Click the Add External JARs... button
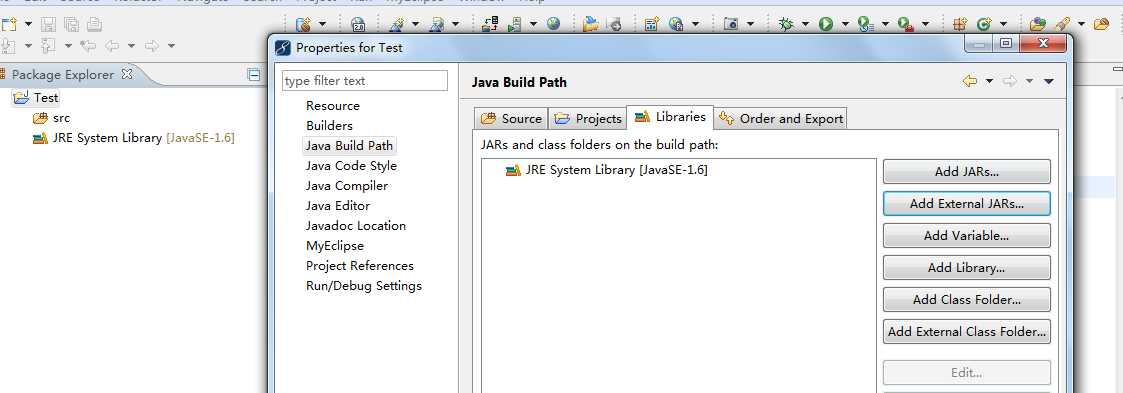Image resolution: width=1123 pixels, height=393 pixels. (966, 203)
